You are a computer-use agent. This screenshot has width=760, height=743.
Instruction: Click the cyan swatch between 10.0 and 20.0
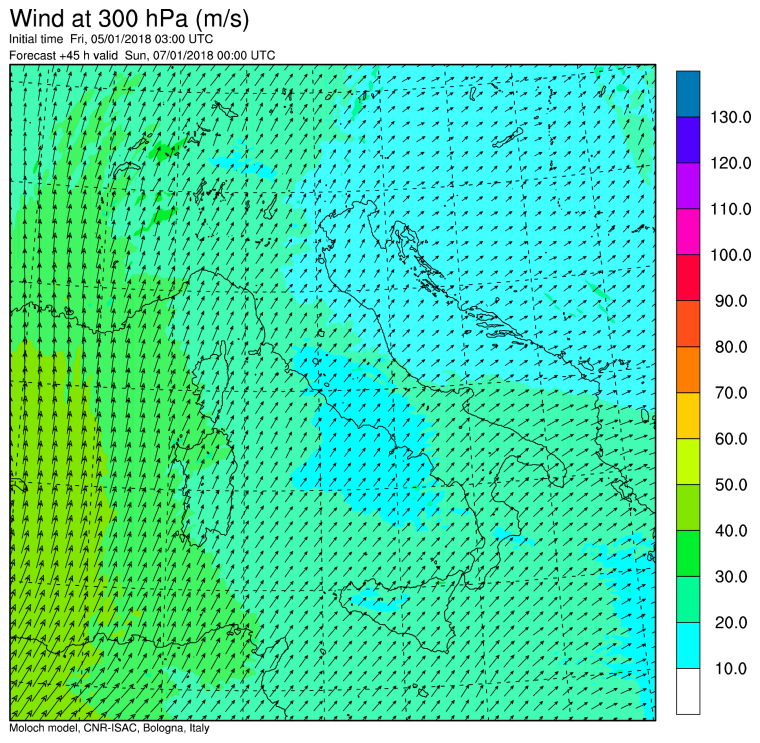tap(688, 645)
